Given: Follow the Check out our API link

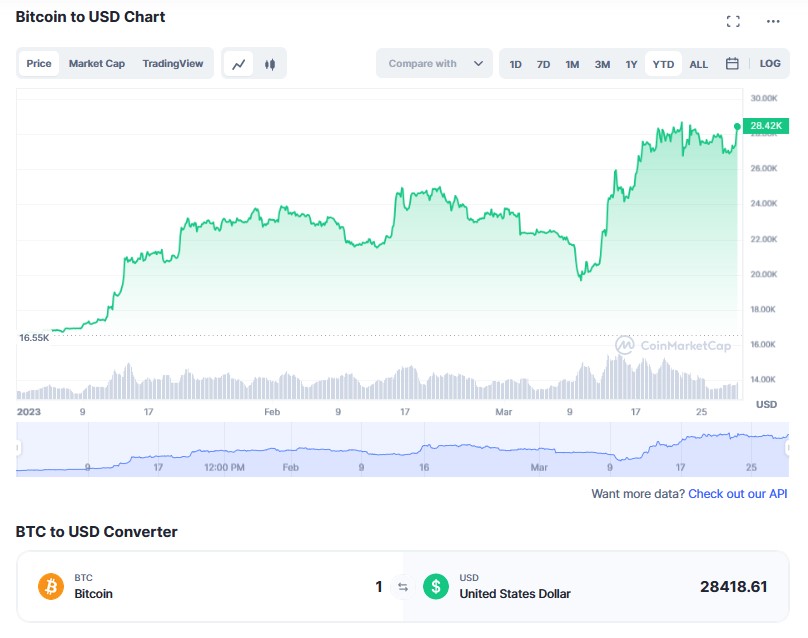Looking at the screenshot, I should point(737,494).
